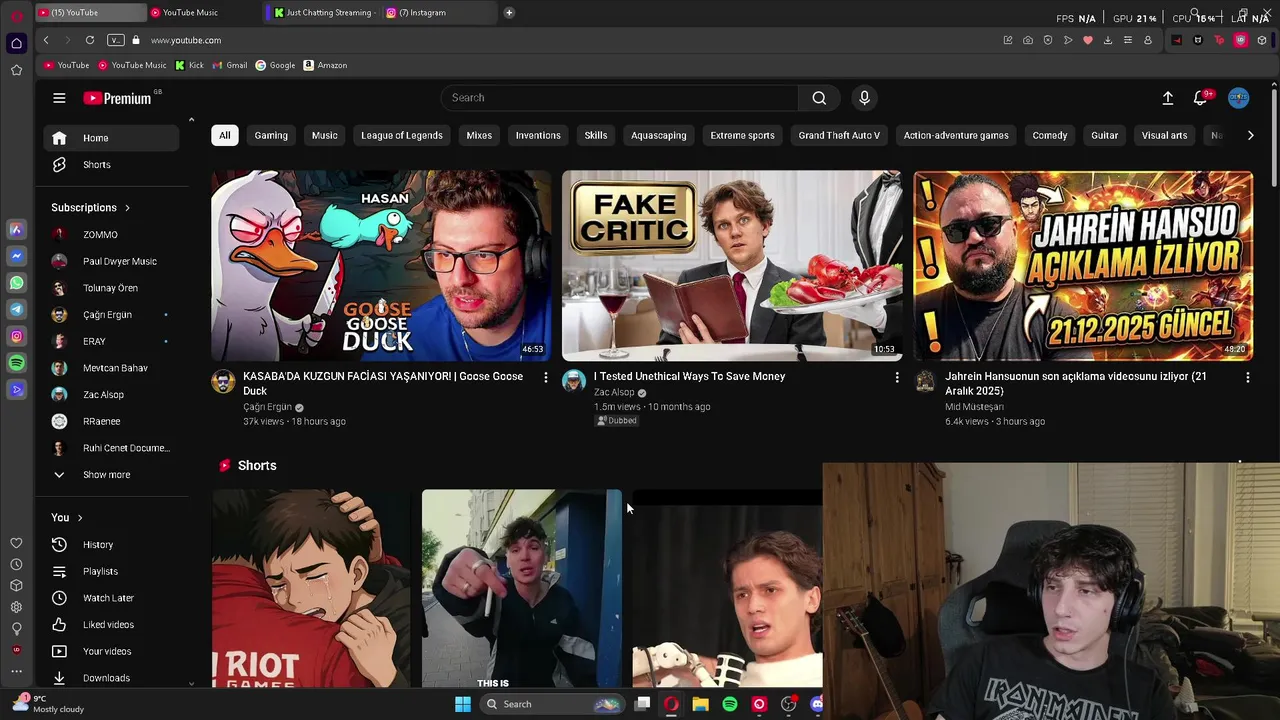Screen dimensions: 1280x720
Task: Select the Guitar filter chip
Action: point(1105,136)
